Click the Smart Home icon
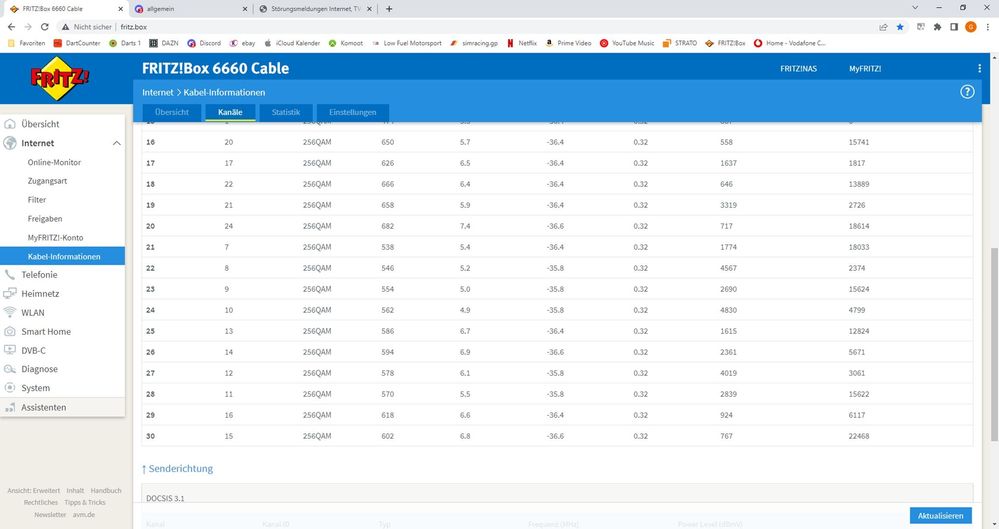This screenshot has height=529, width=999. [10, 331]
